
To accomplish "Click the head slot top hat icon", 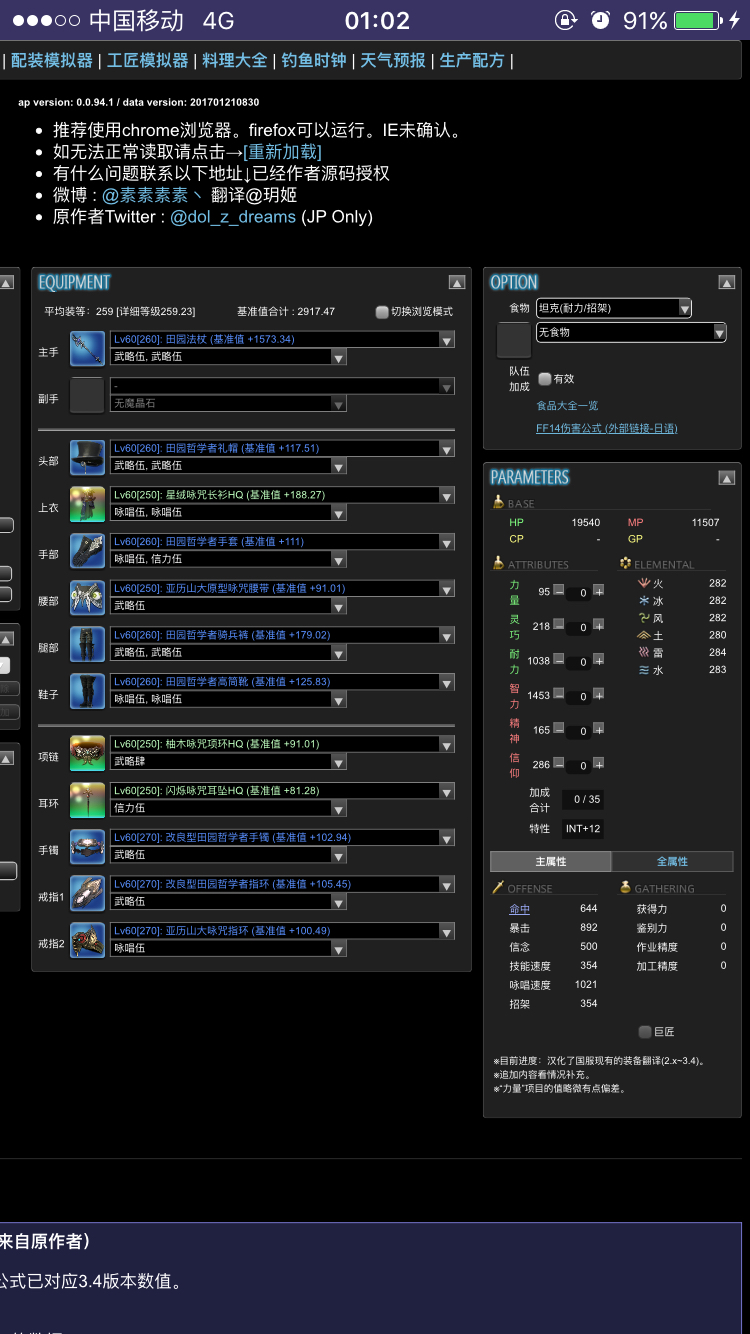I will point(88,457).
